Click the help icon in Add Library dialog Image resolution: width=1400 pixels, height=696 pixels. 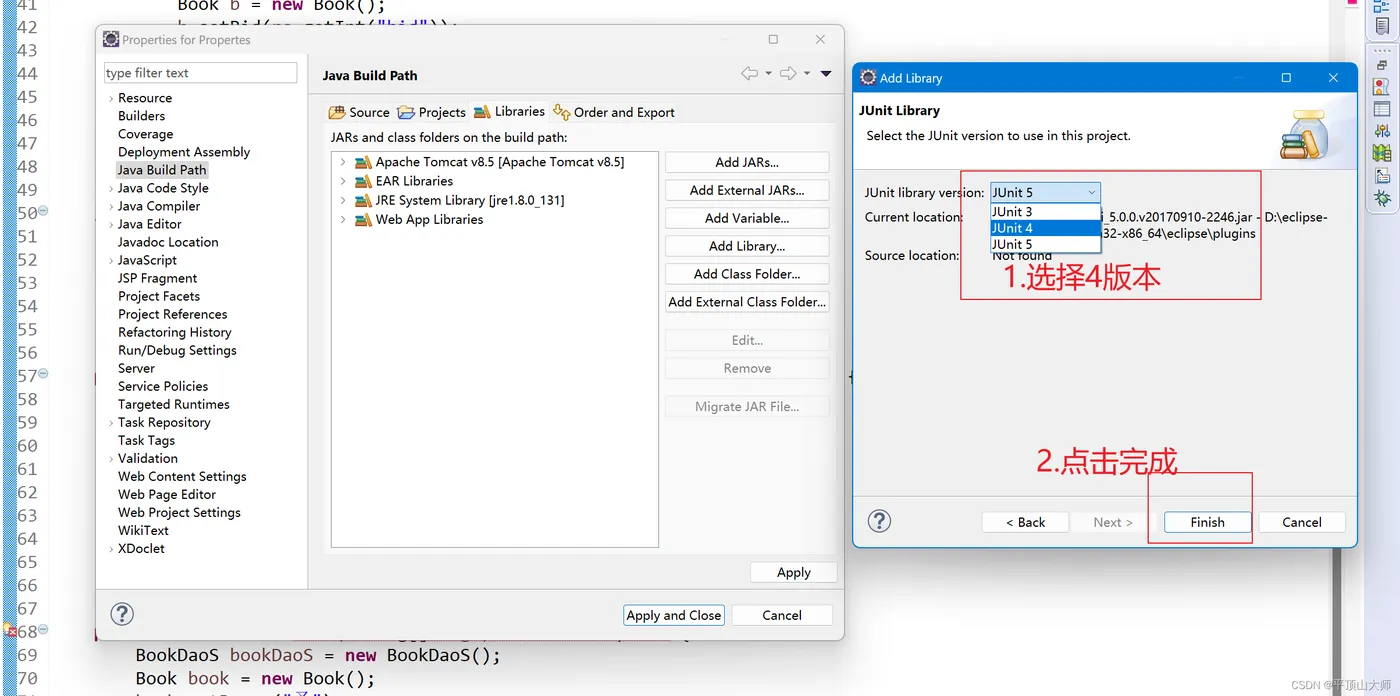879,521
